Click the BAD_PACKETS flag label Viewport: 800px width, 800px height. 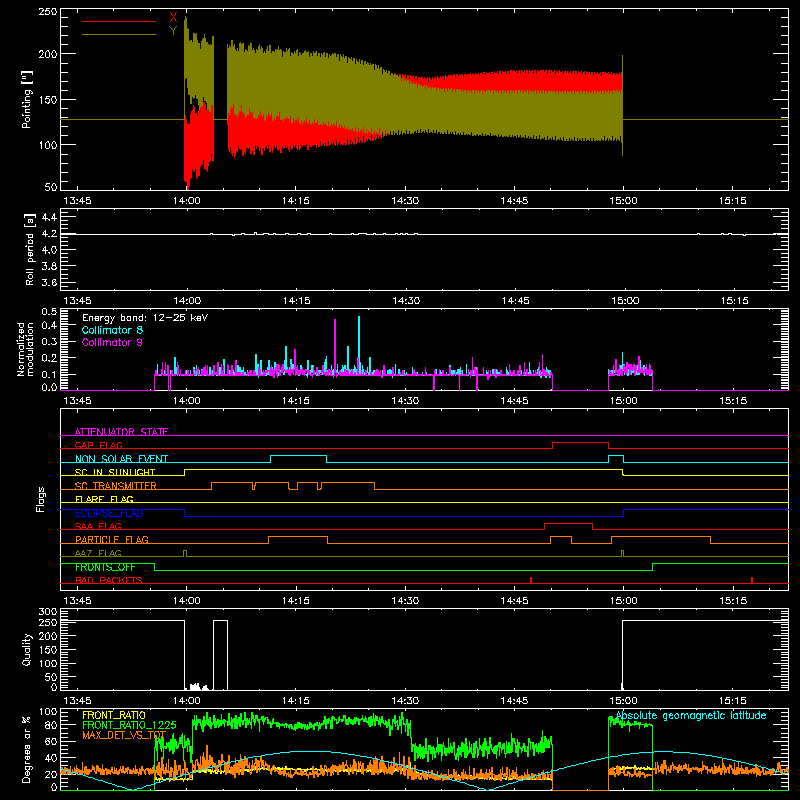(109, 580)
